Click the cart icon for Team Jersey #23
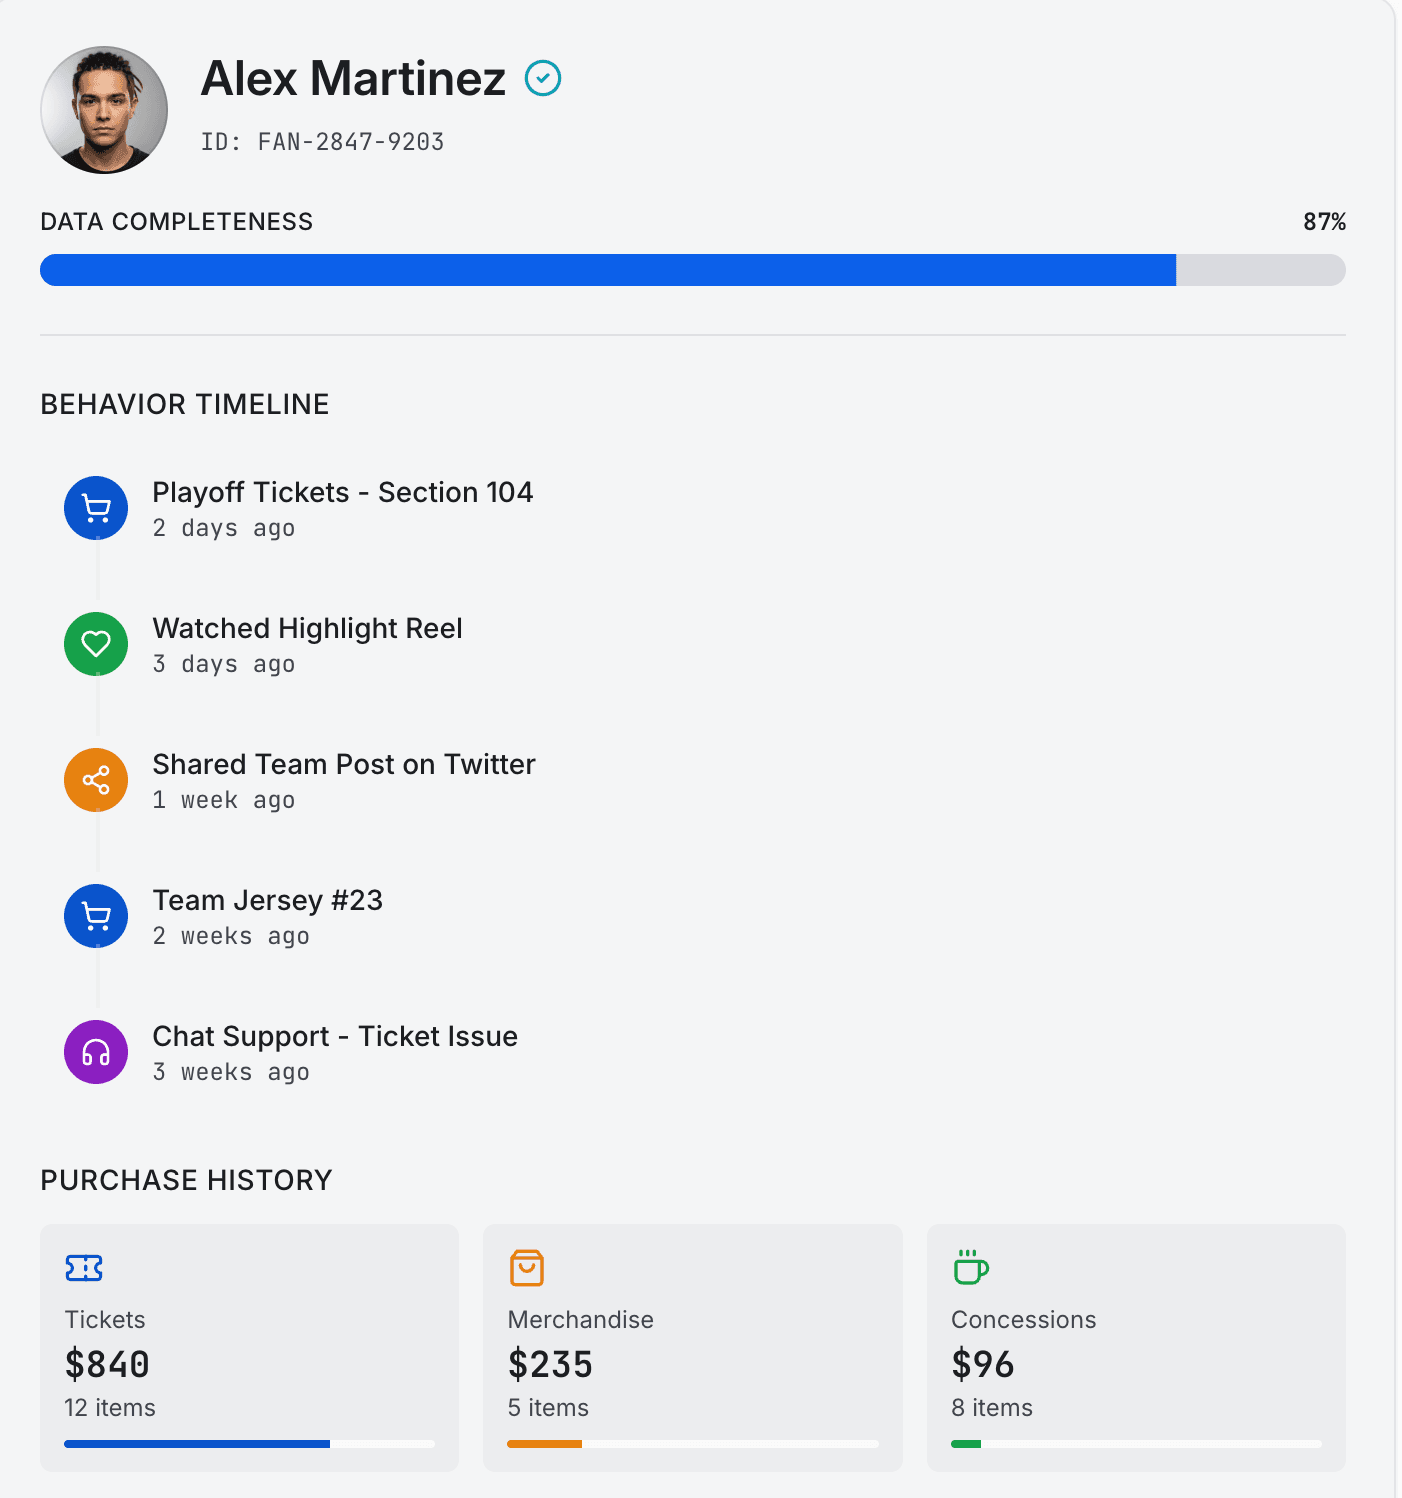Screen dimensions: 1402x1498 coord(96,916)
